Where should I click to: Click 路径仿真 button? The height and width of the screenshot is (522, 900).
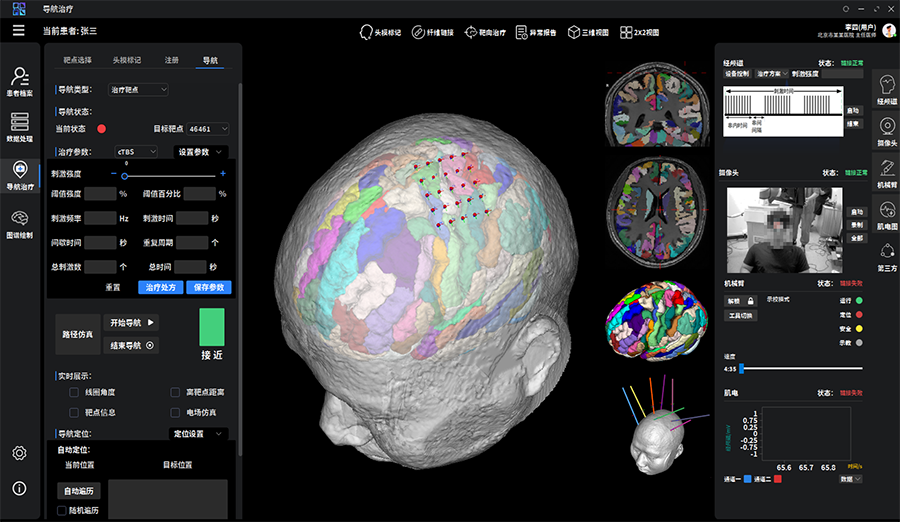click(x=77, y=334)
